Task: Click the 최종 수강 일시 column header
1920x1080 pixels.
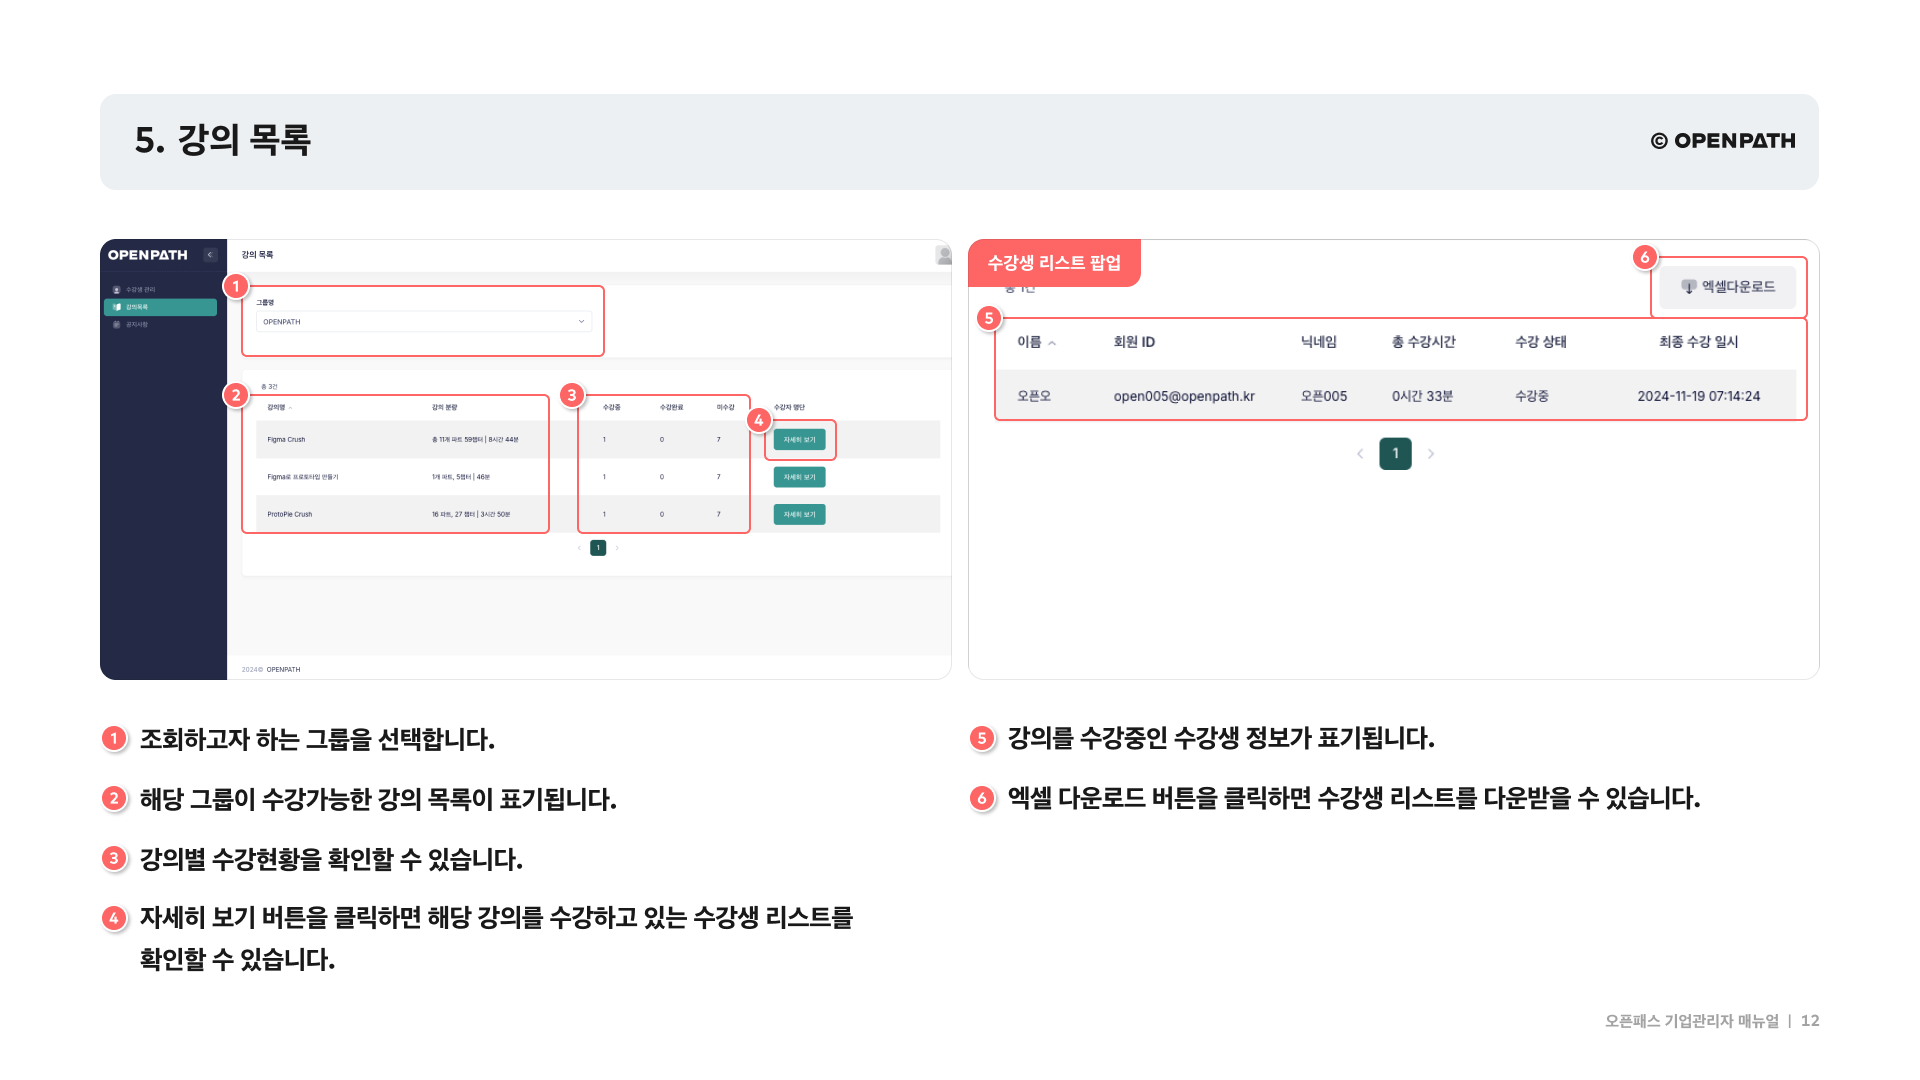Action: click(1698, 342)
